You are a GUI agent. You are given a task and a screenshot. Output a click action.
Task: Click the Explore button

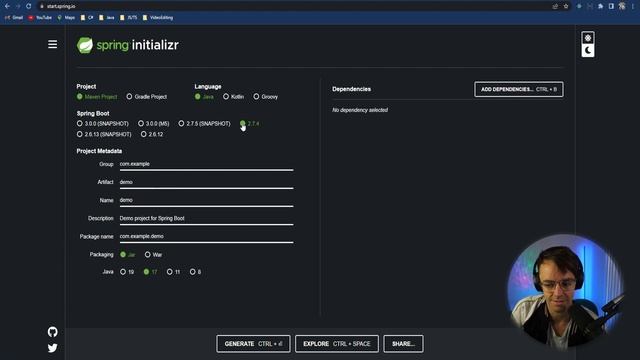click(x=337, y=344)
